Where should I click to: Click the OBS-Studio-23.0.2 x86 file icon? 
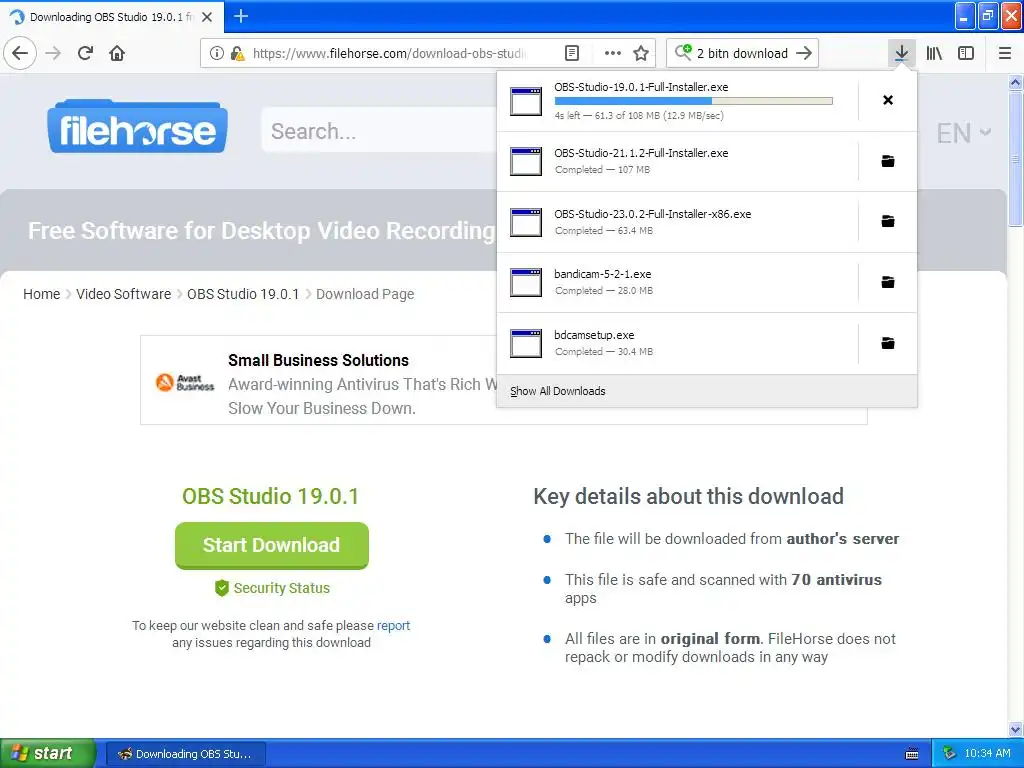point(526,222)
